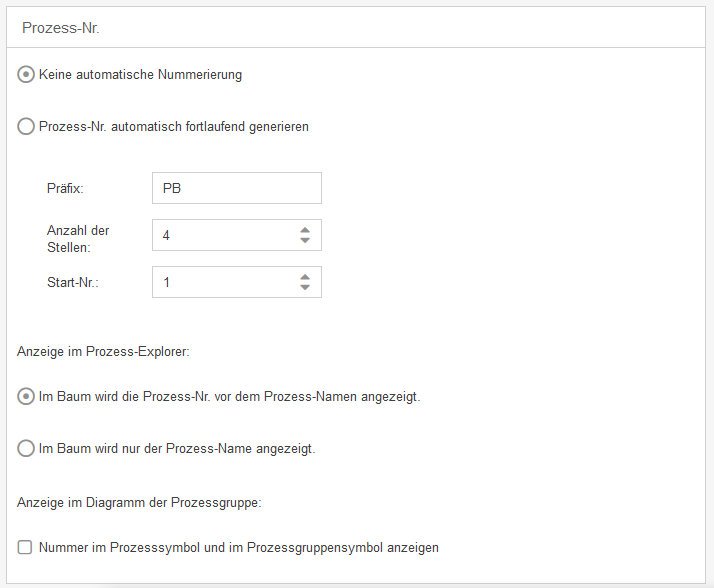Tick the 'Nummer im Prozesssymbol' checkbox
Image resolution: width=714 pixels, height=588 pixels.
[26, 547]
